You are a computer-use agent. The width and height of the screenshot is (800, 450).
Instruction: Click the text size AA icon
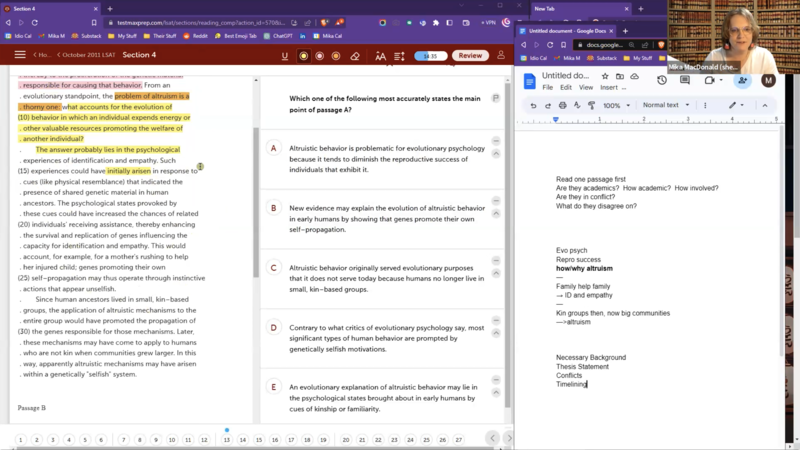381,56
